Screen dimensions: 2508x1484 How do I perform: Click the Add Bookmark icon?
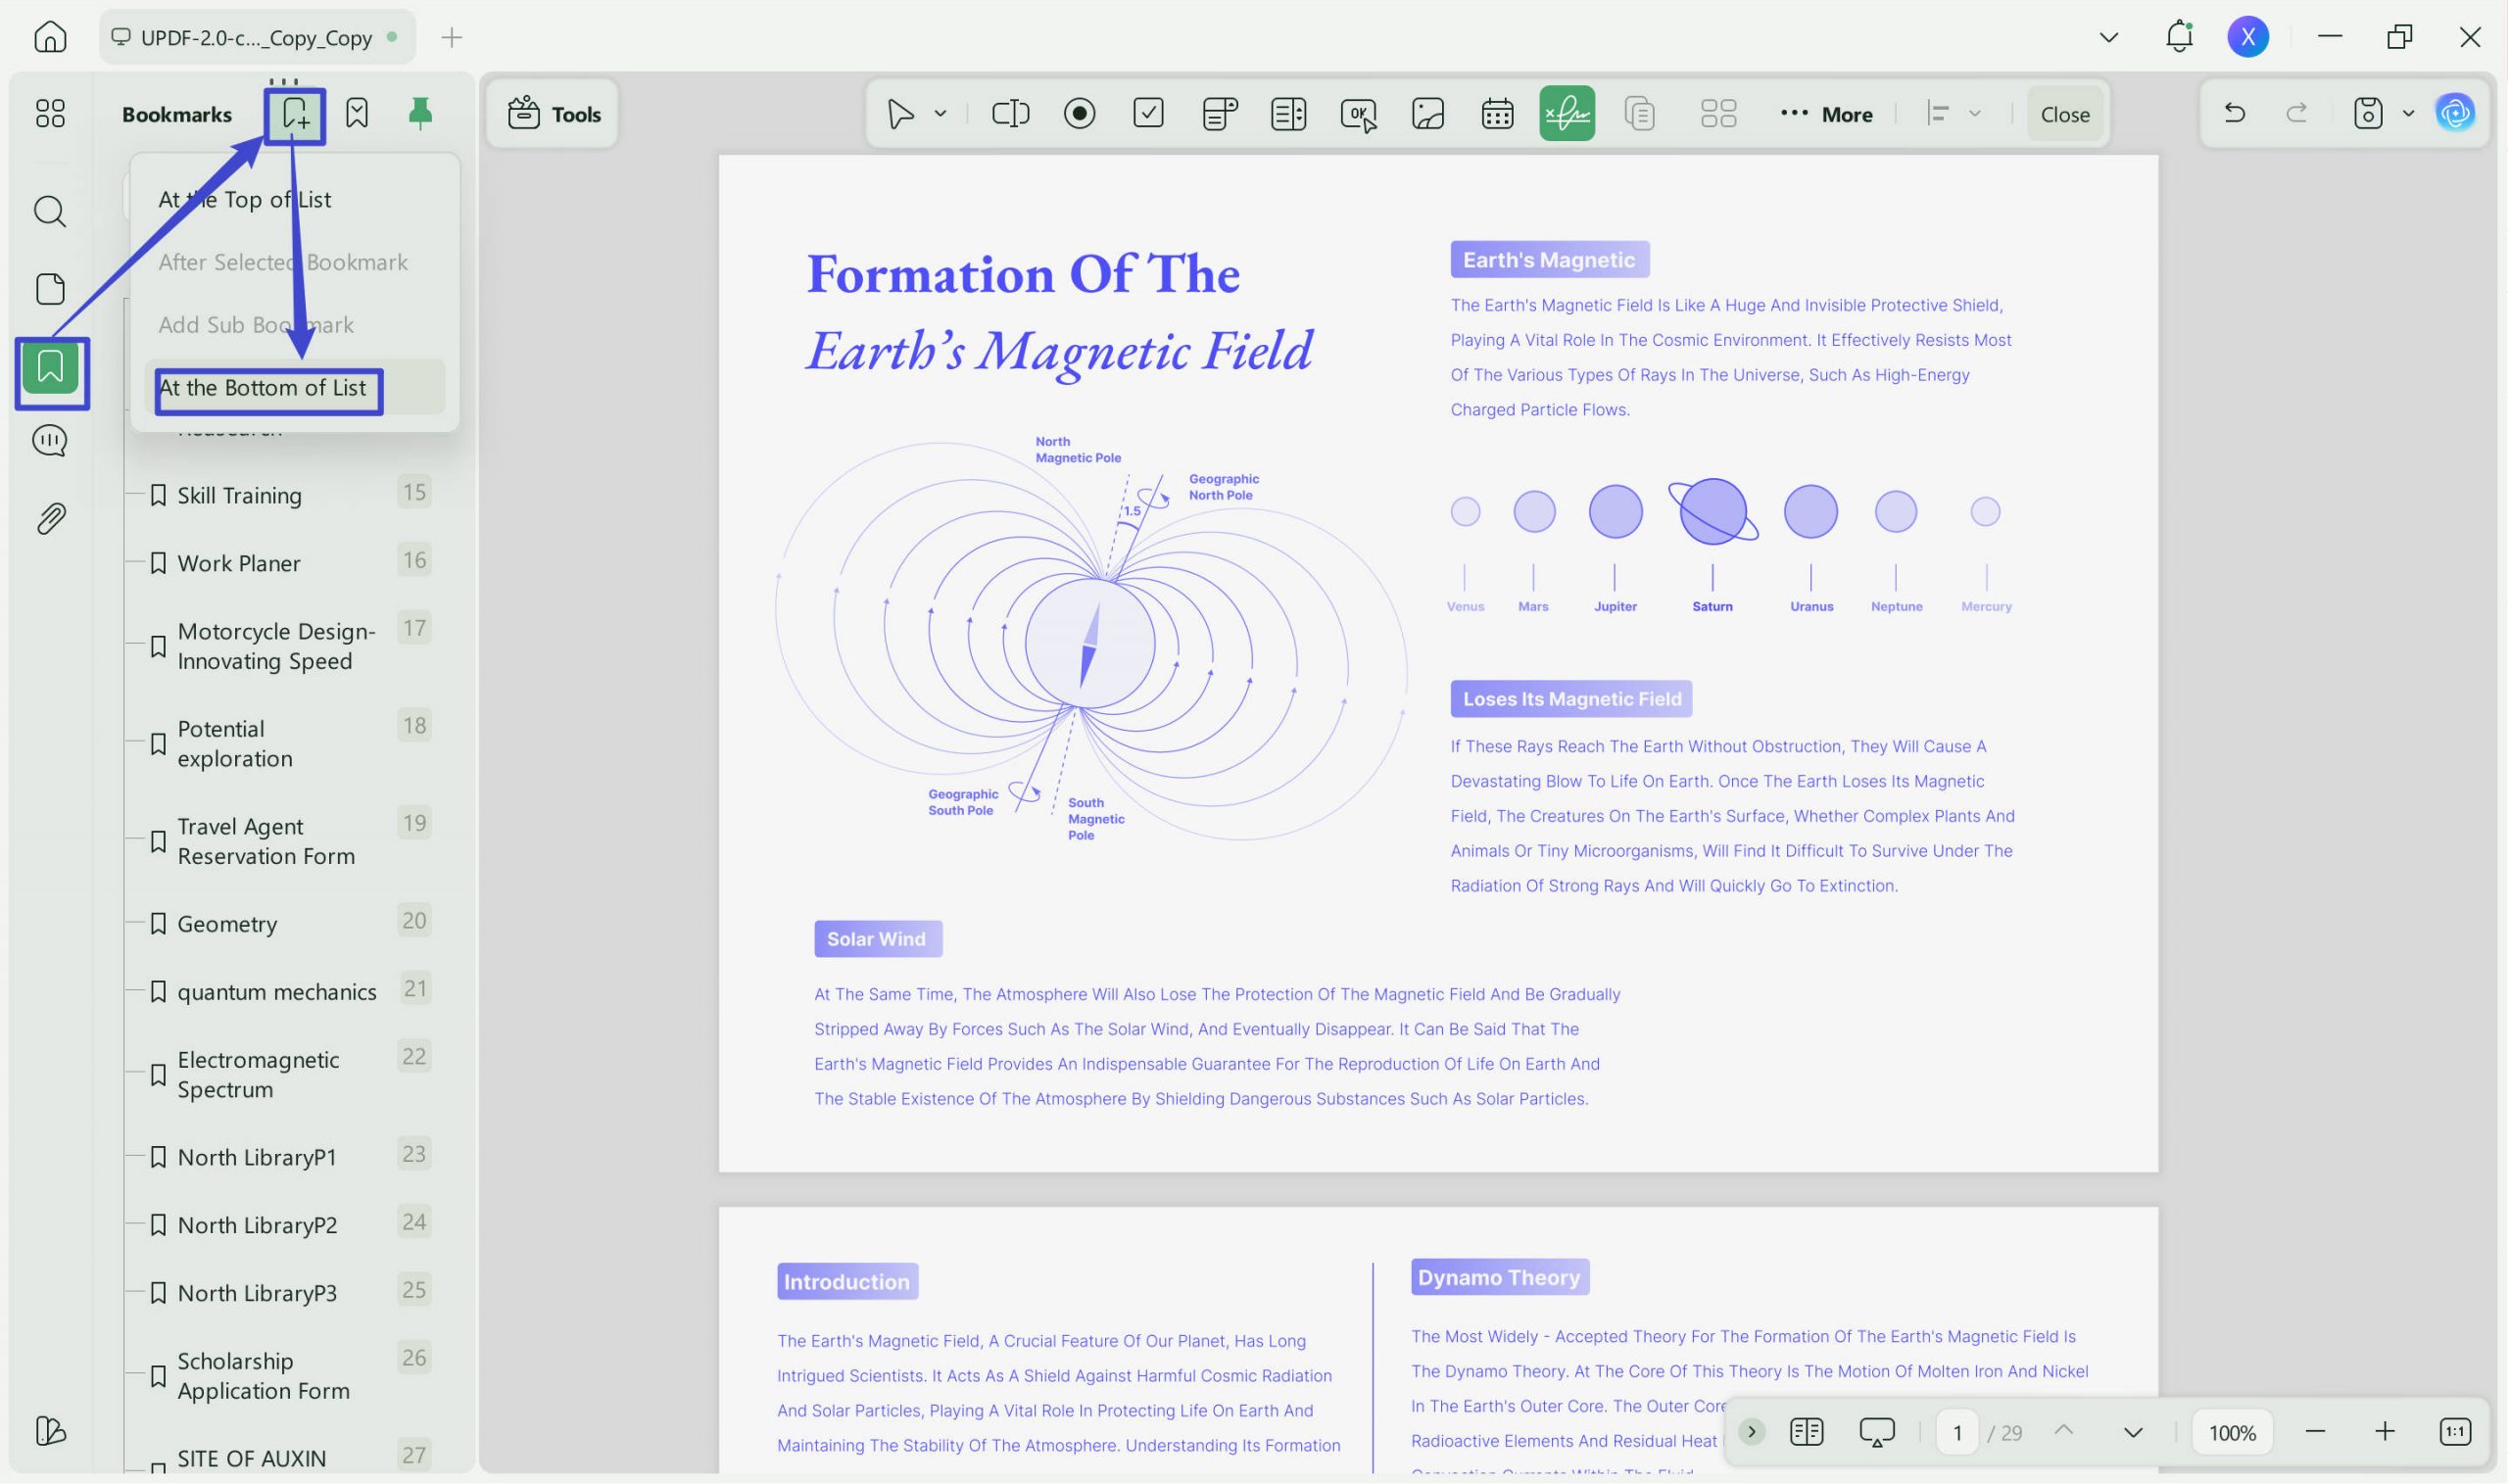click(295, 114)
